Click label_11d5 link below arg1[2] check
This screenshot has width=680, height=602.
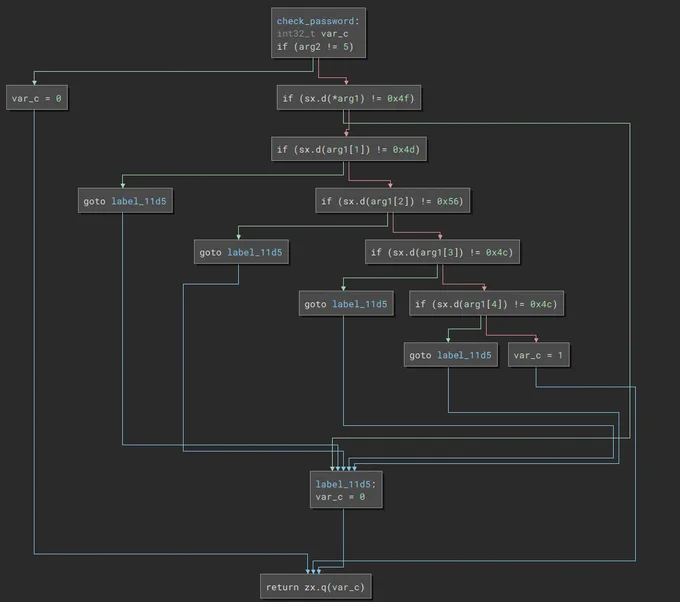[255, 252]
